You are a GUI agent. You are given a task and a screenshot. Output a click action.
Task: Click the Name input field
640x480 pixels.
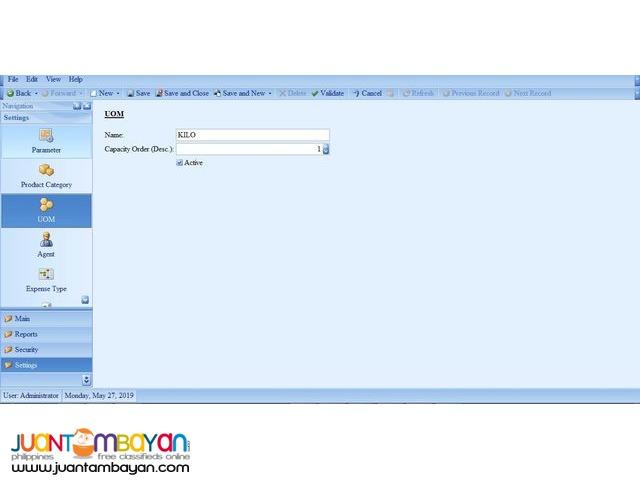click(253, 135)
